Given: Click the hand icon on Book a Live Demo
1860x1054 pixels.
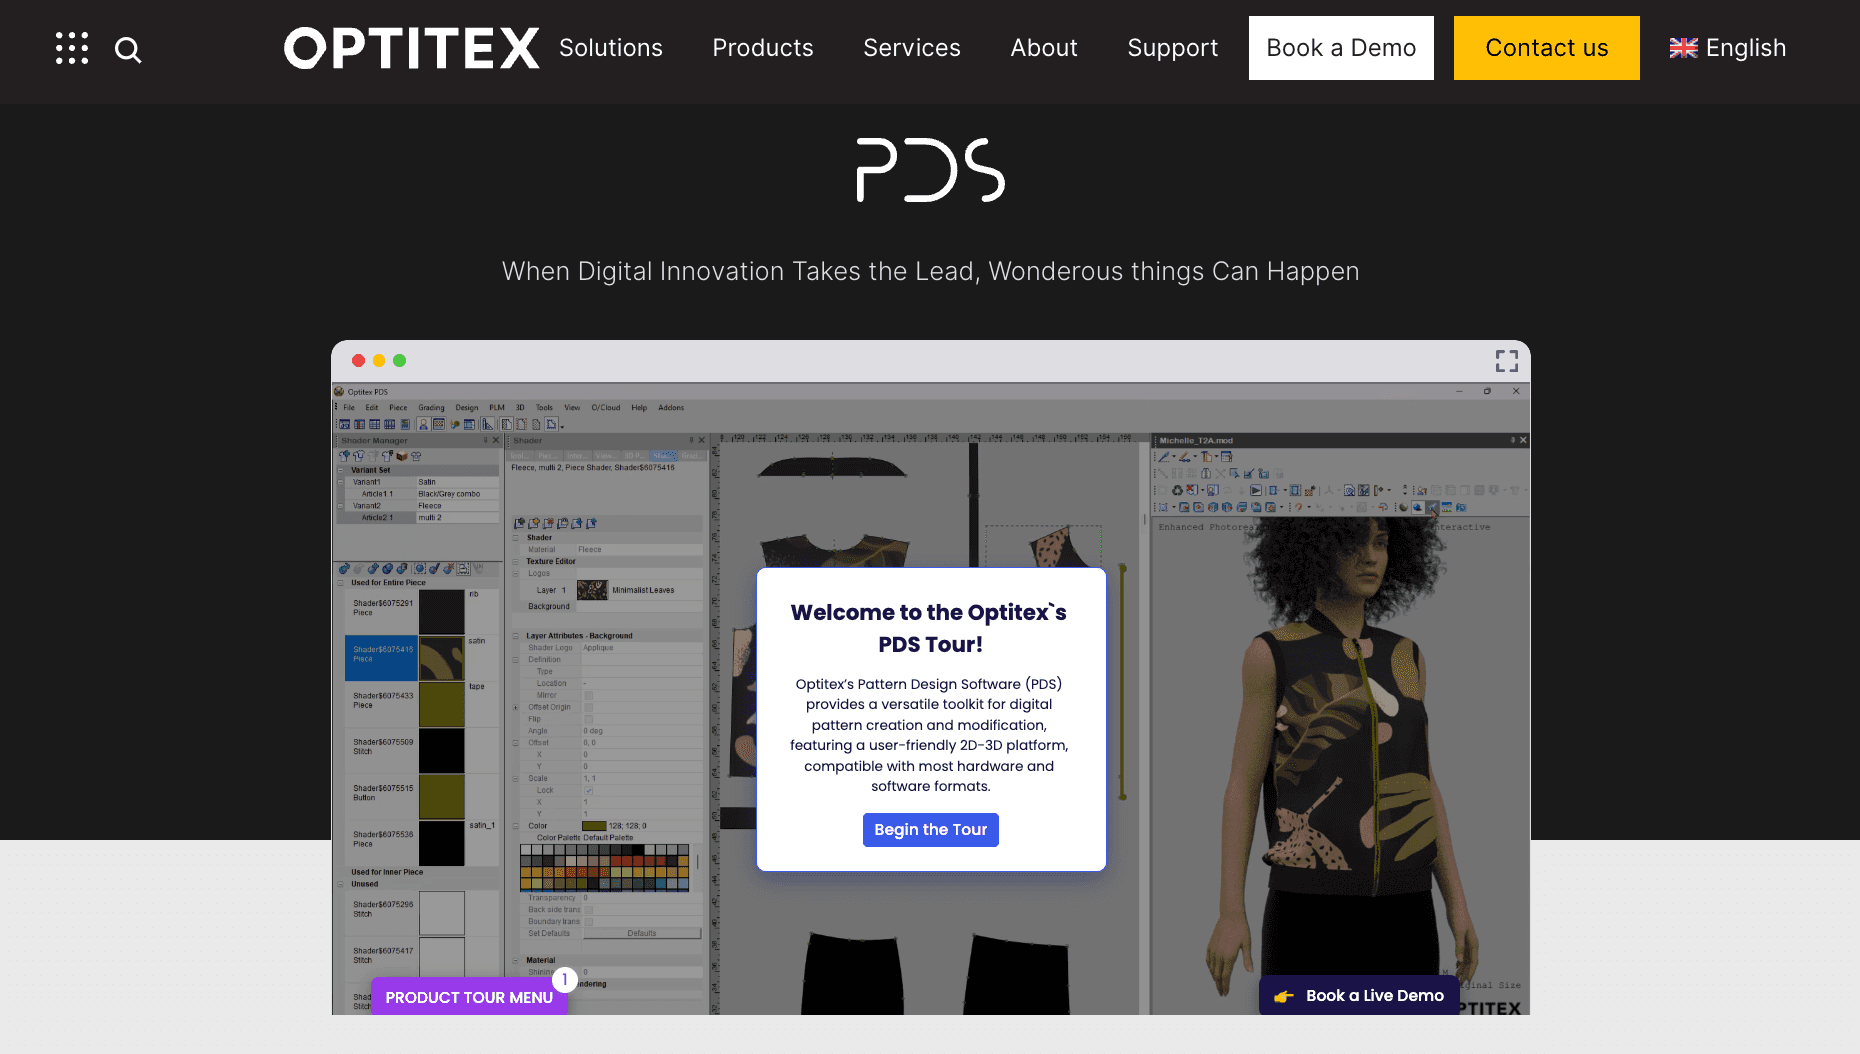Looking at the screenshot, I should 1284,996.
